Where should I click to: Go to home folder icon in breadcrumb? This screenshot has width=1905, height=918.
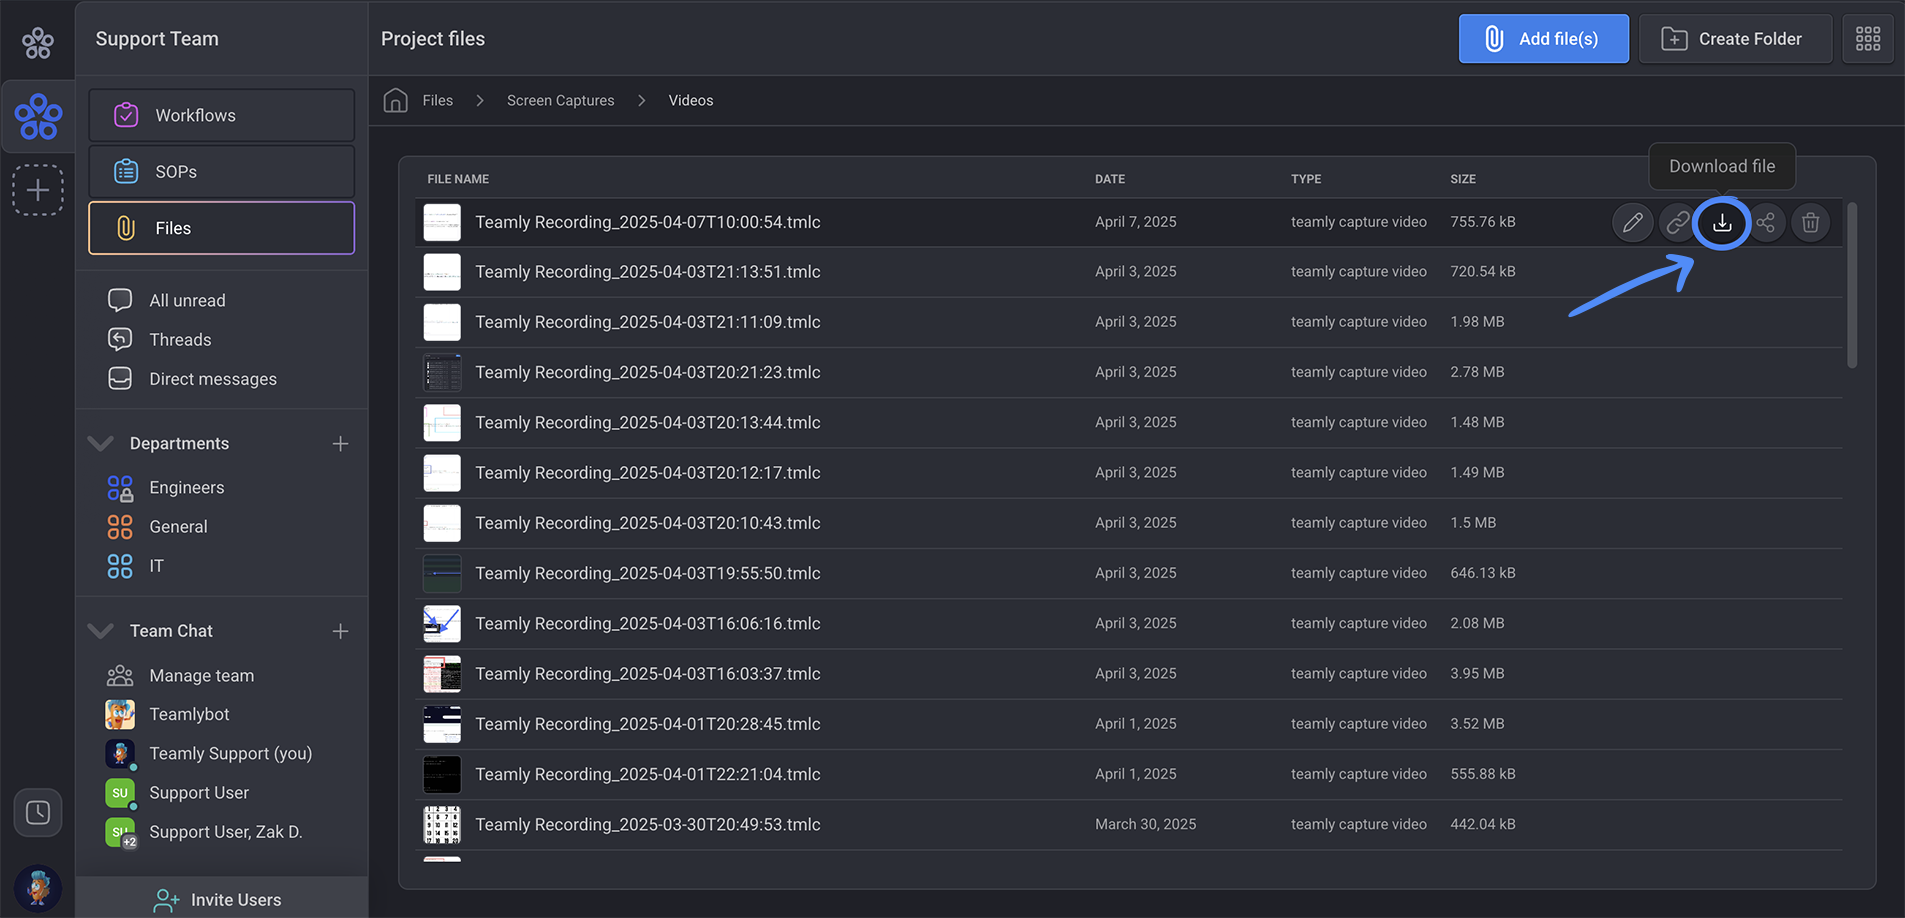click(396, 100)
